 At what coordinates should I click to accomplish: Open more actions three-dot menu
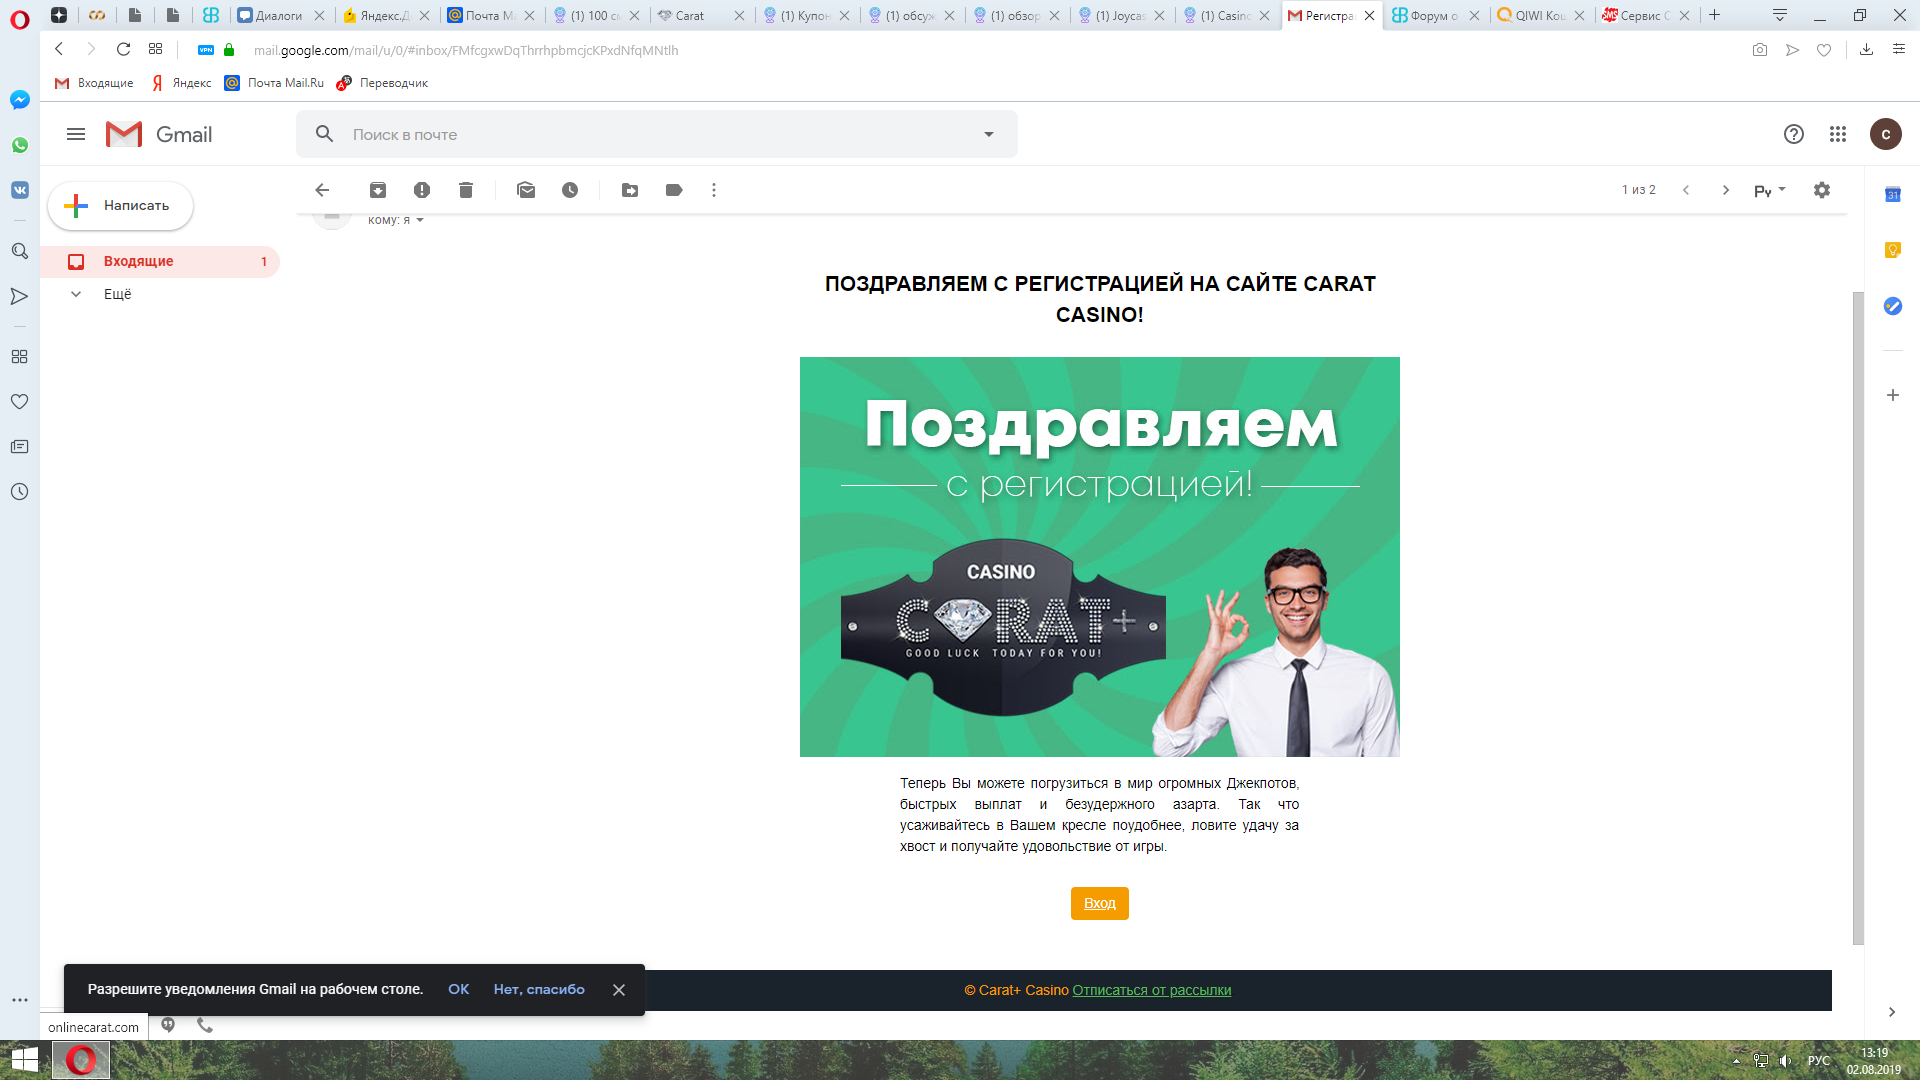(714, 190)
